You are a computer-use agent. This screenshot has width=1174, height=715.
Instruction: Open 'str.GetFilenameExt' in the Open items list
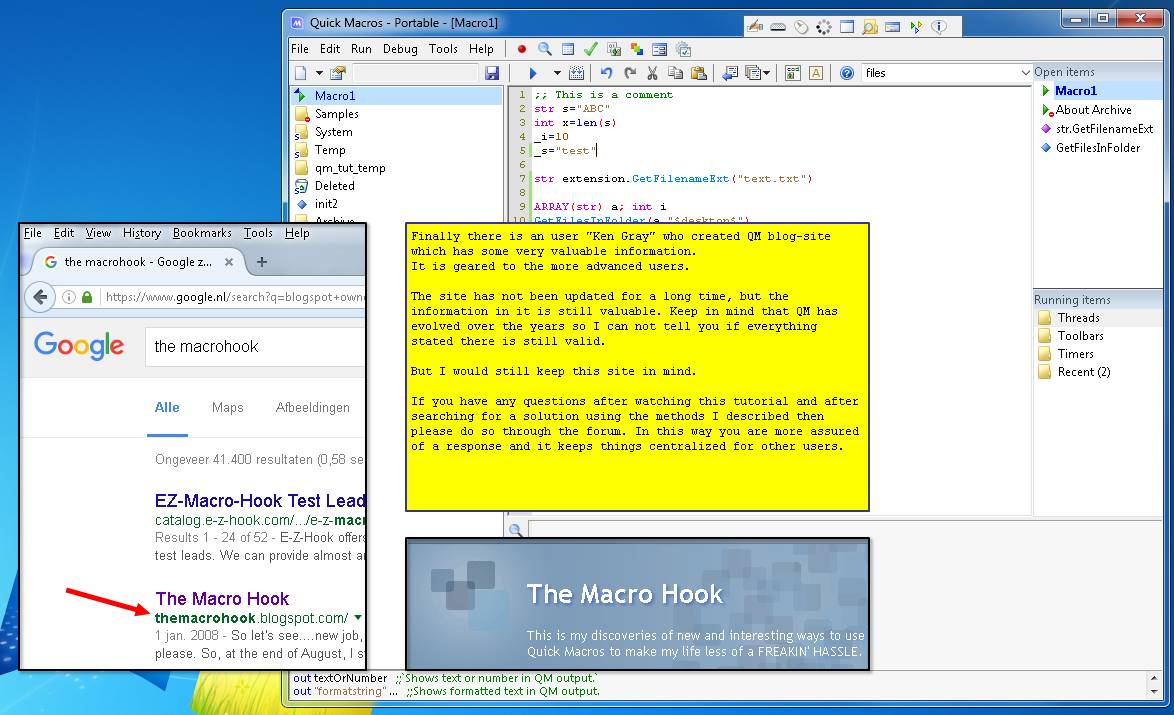(1104, 129)
